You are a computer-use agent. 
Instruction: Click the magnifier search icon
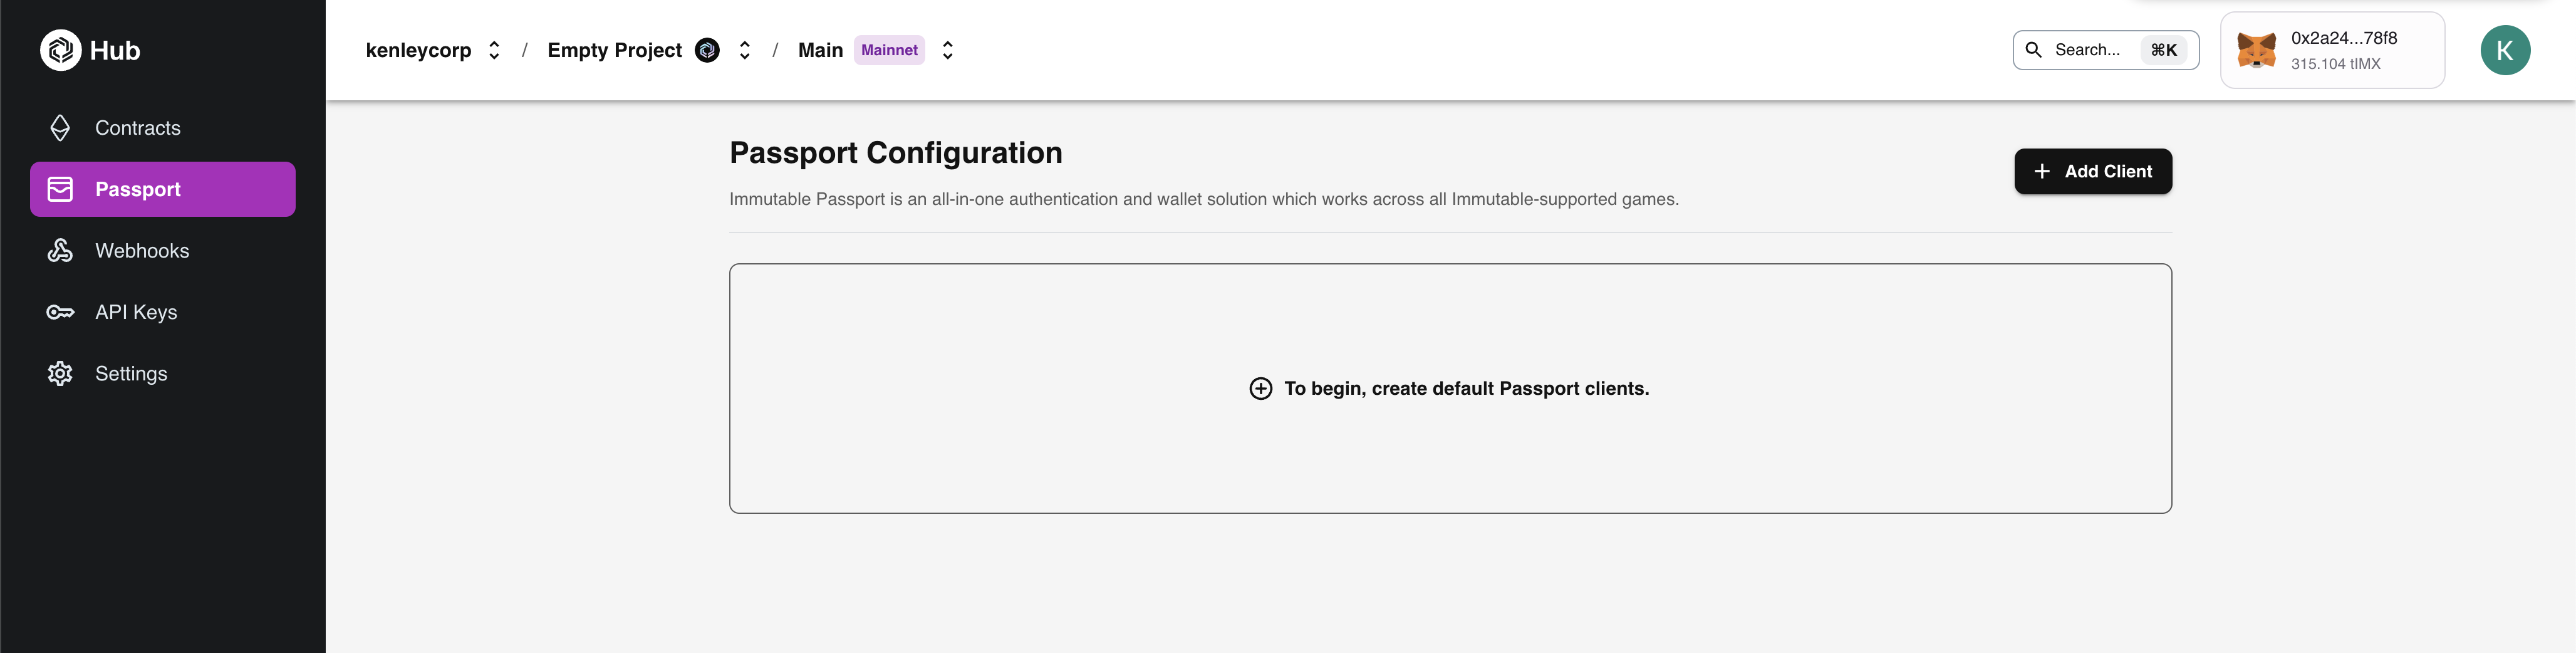click(2033, 50)
